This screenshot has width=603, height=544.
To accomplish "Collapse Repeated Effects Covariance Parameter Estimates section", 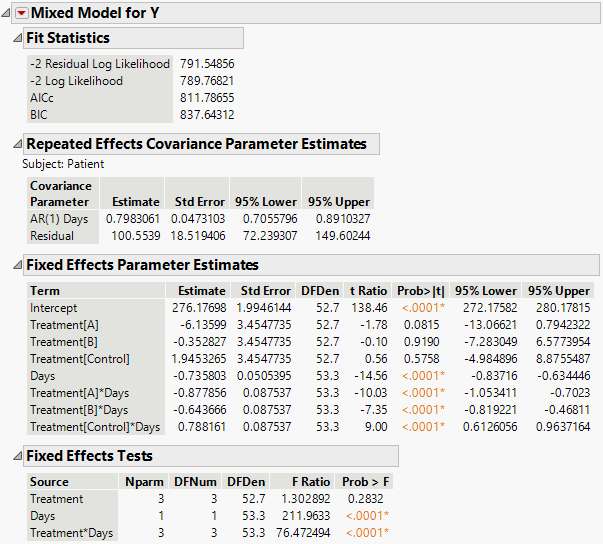I will point(17,144).
